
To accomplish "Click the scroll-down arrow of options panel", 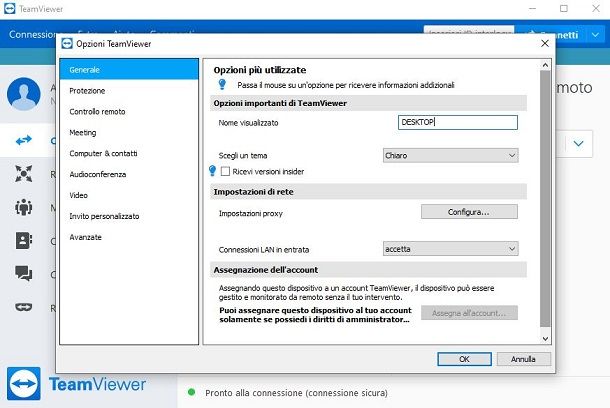I will (x=545, y=339).
